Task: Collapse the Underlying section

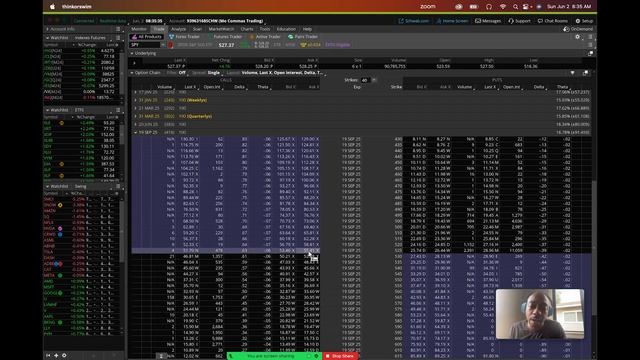Action: click(x=132, y=53)
